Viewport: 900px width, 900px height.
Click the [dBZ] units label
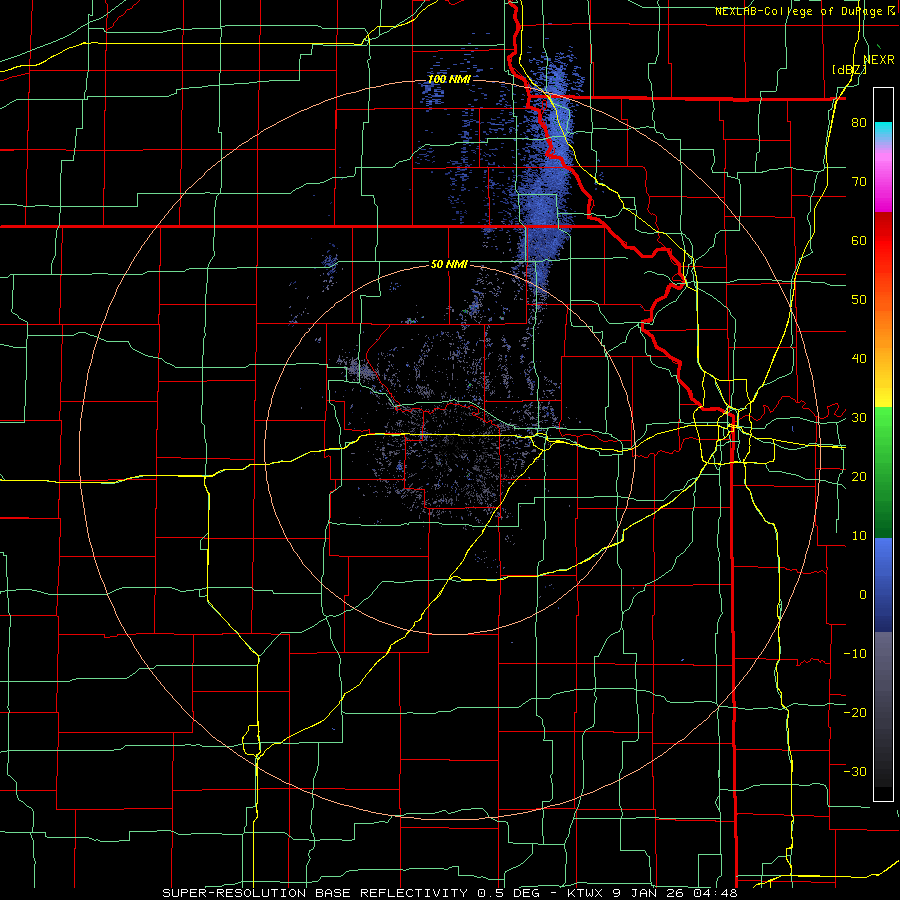[x=849, y=70]
